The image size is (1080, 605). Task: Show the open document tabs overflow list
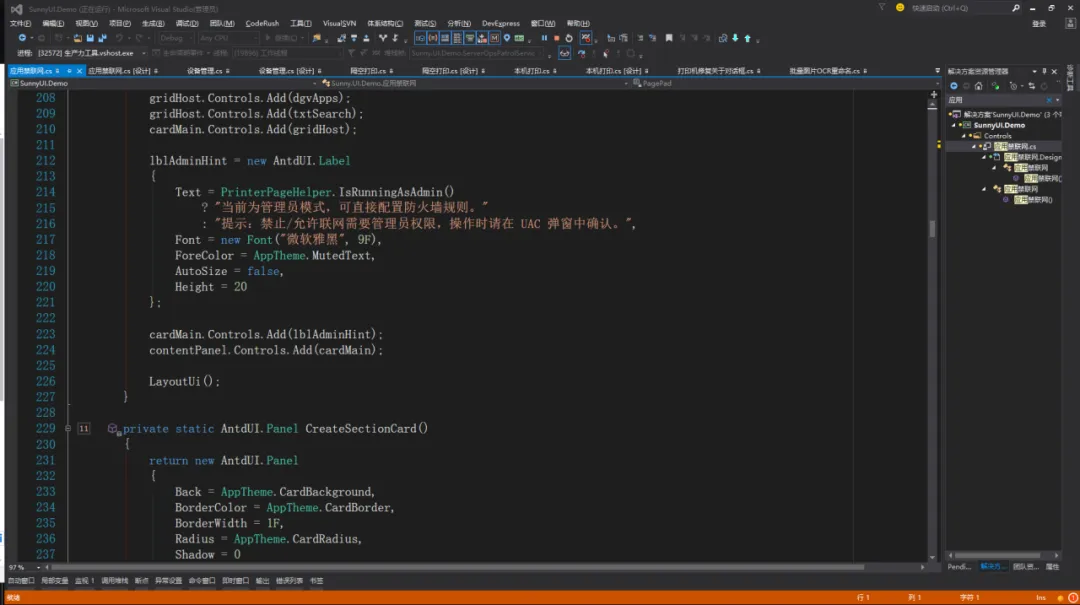point(937,71)
